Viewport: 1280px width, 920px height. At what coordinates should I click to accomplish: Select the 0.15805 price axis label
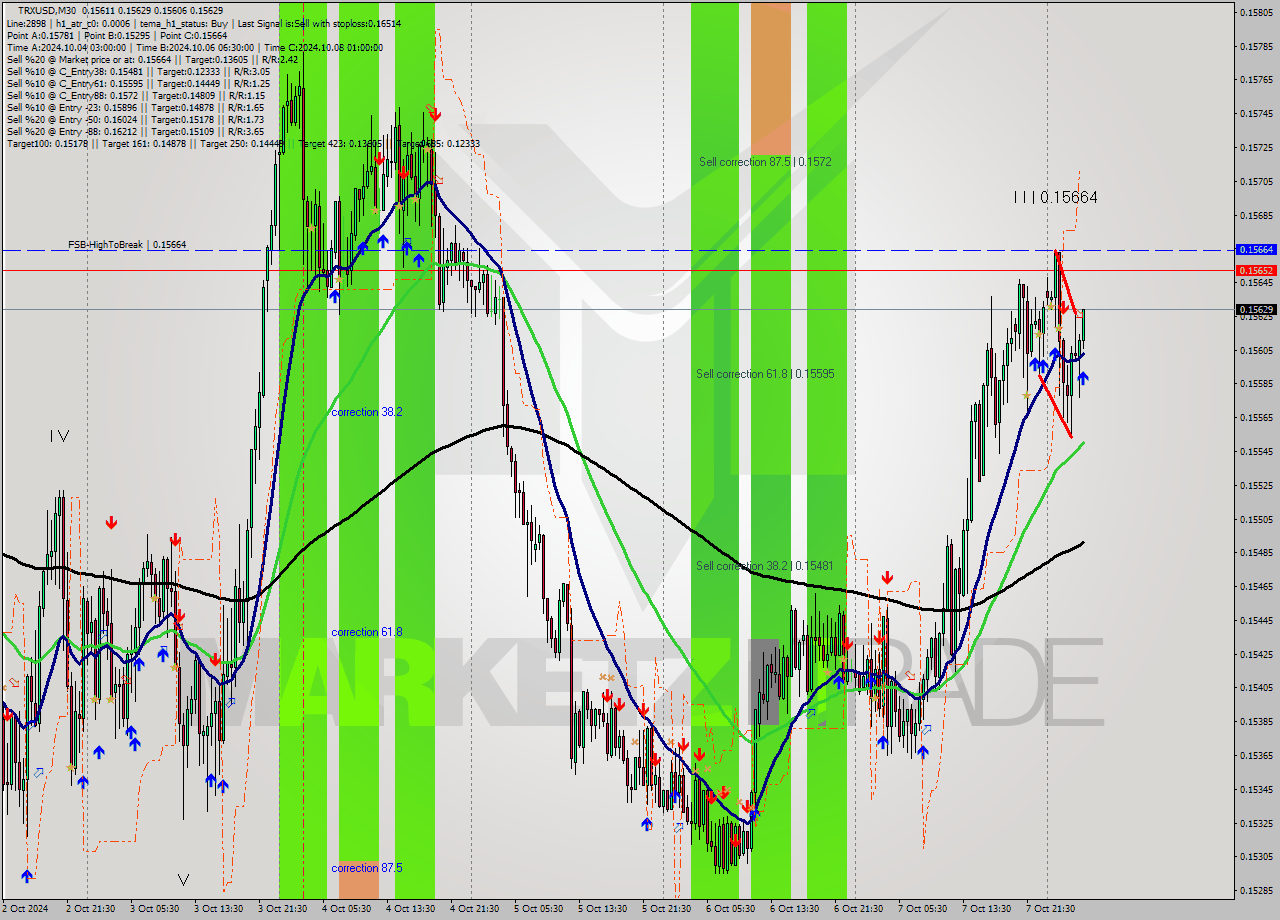1256,12
